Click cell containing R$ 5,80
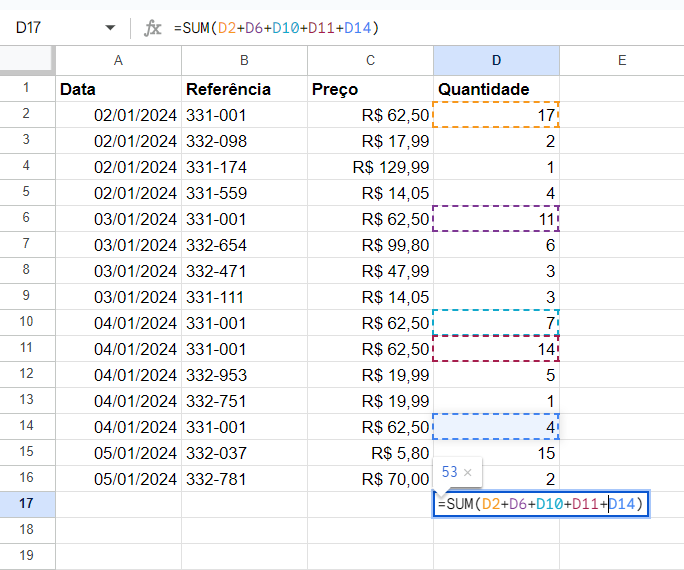 [x=370, y=453]
